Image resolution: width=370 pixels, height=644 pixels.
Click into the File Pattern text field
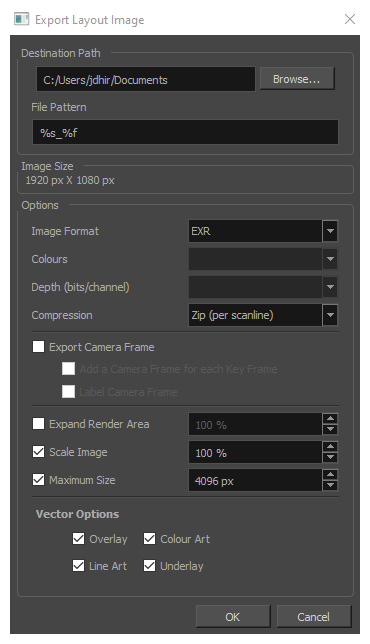click(x=185, y=132)
